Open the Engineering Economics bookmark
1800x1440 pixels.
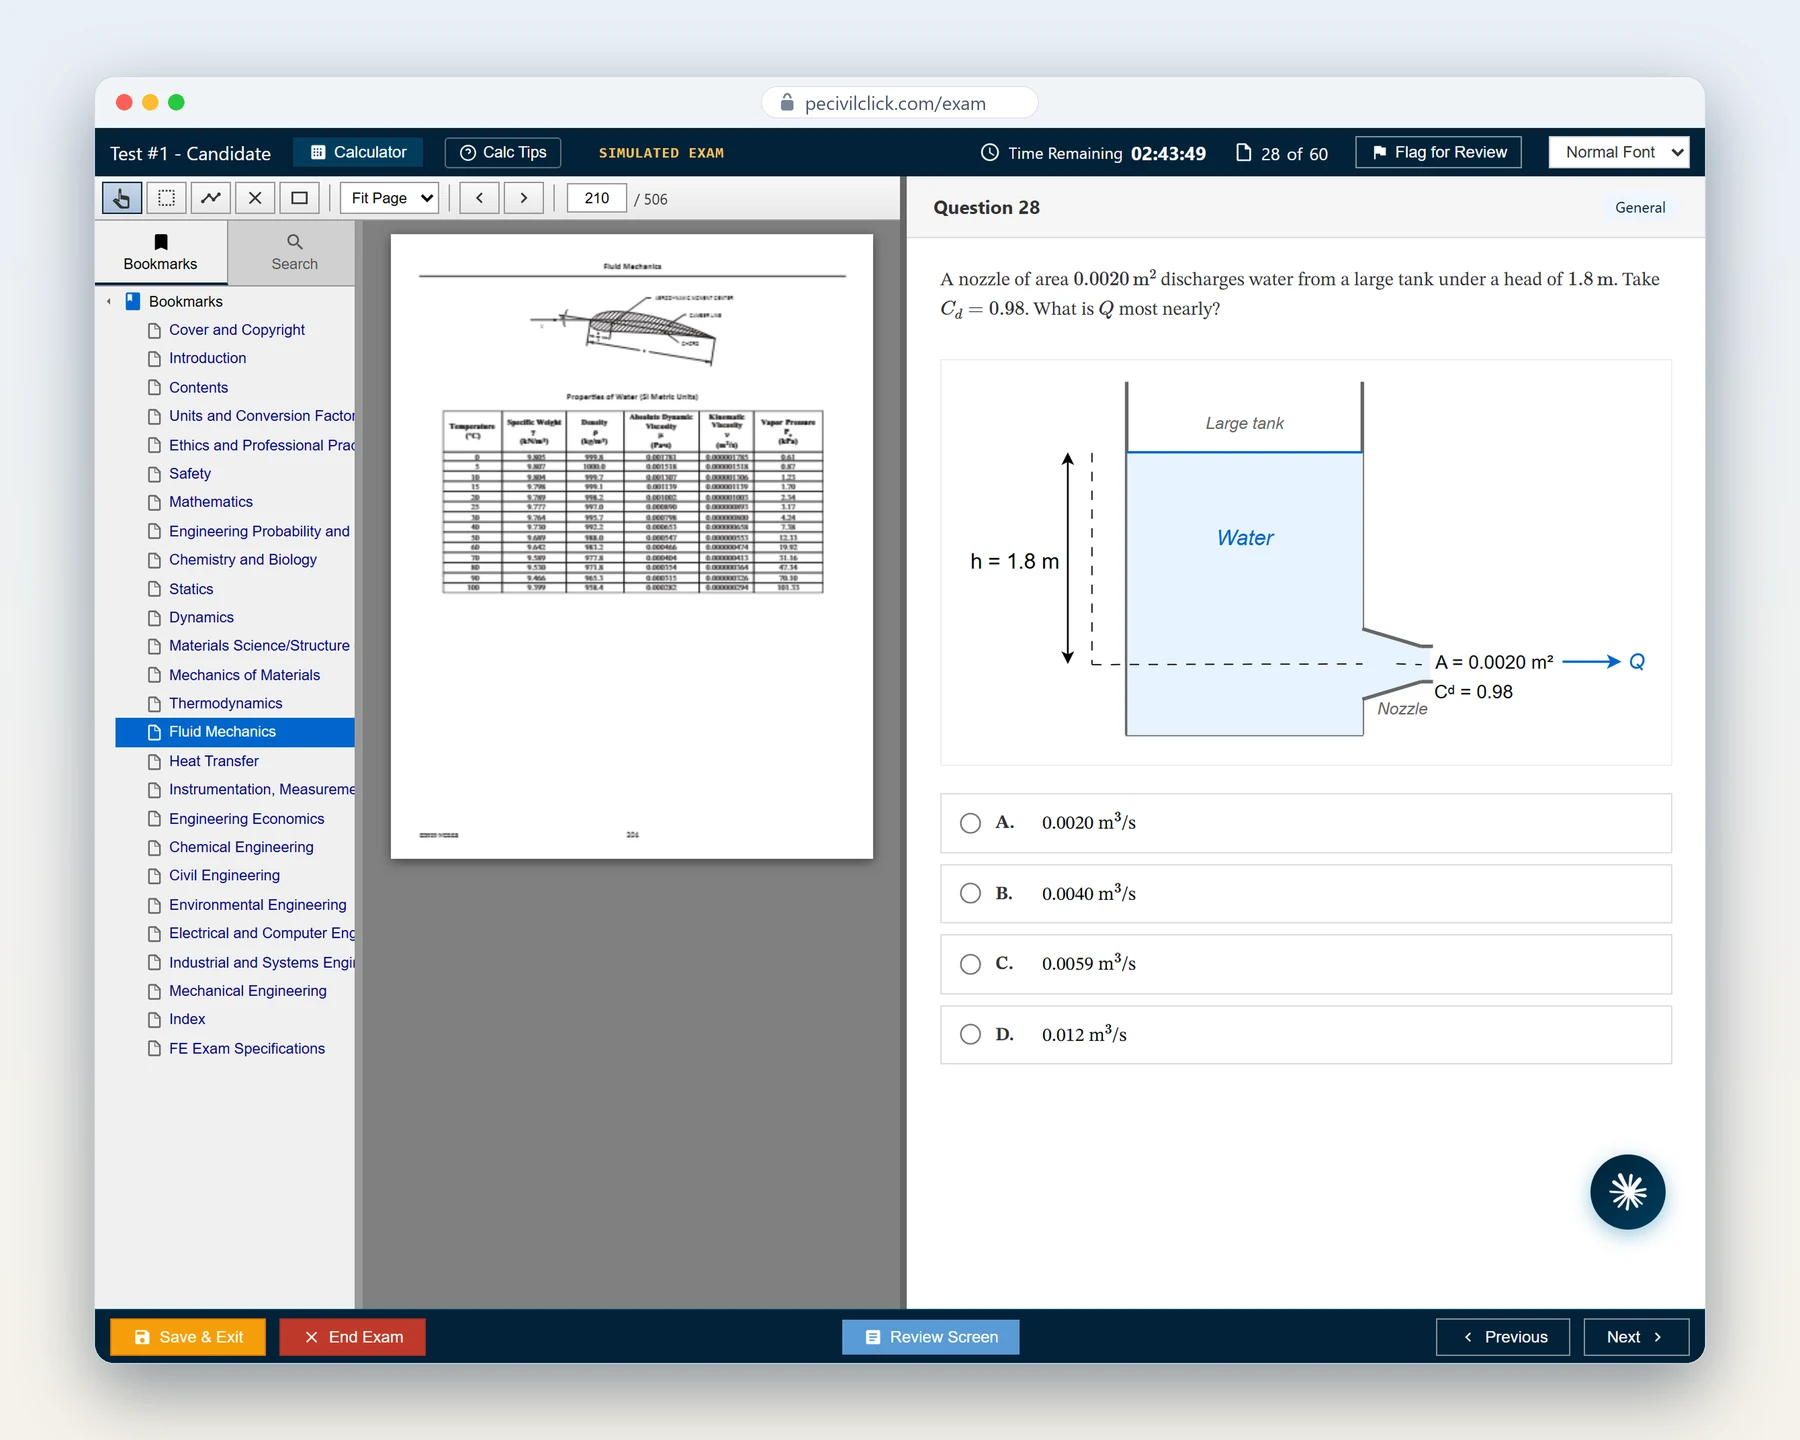246,819
